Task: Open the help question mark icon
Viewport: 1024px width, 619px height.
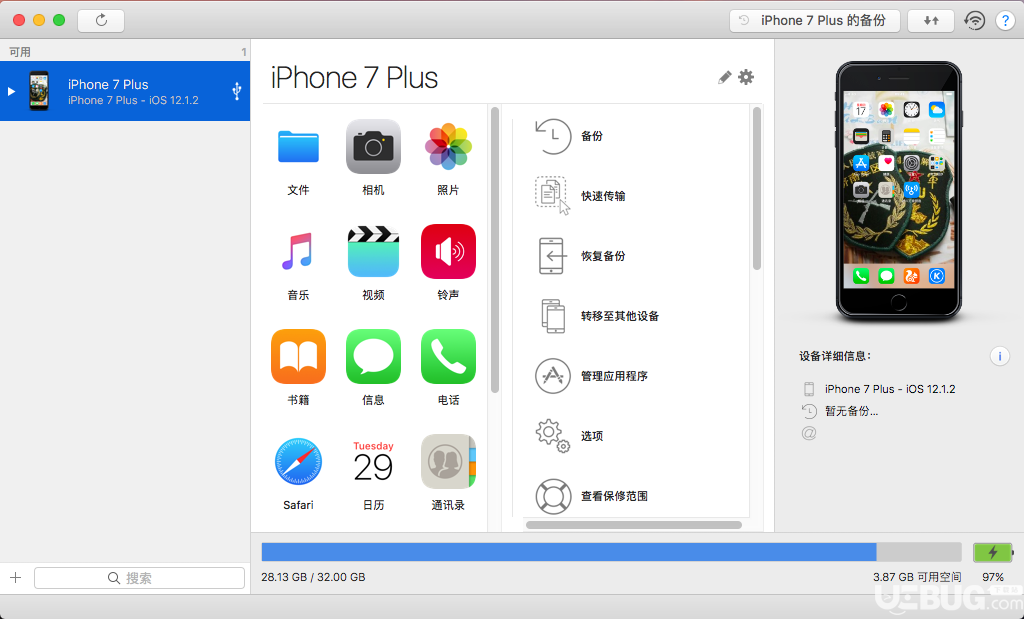Action: click(1005, 20)
